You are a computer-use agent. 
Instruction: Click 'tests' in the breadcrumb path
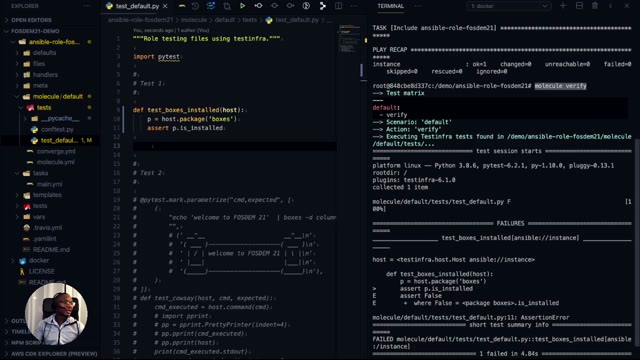249,20
